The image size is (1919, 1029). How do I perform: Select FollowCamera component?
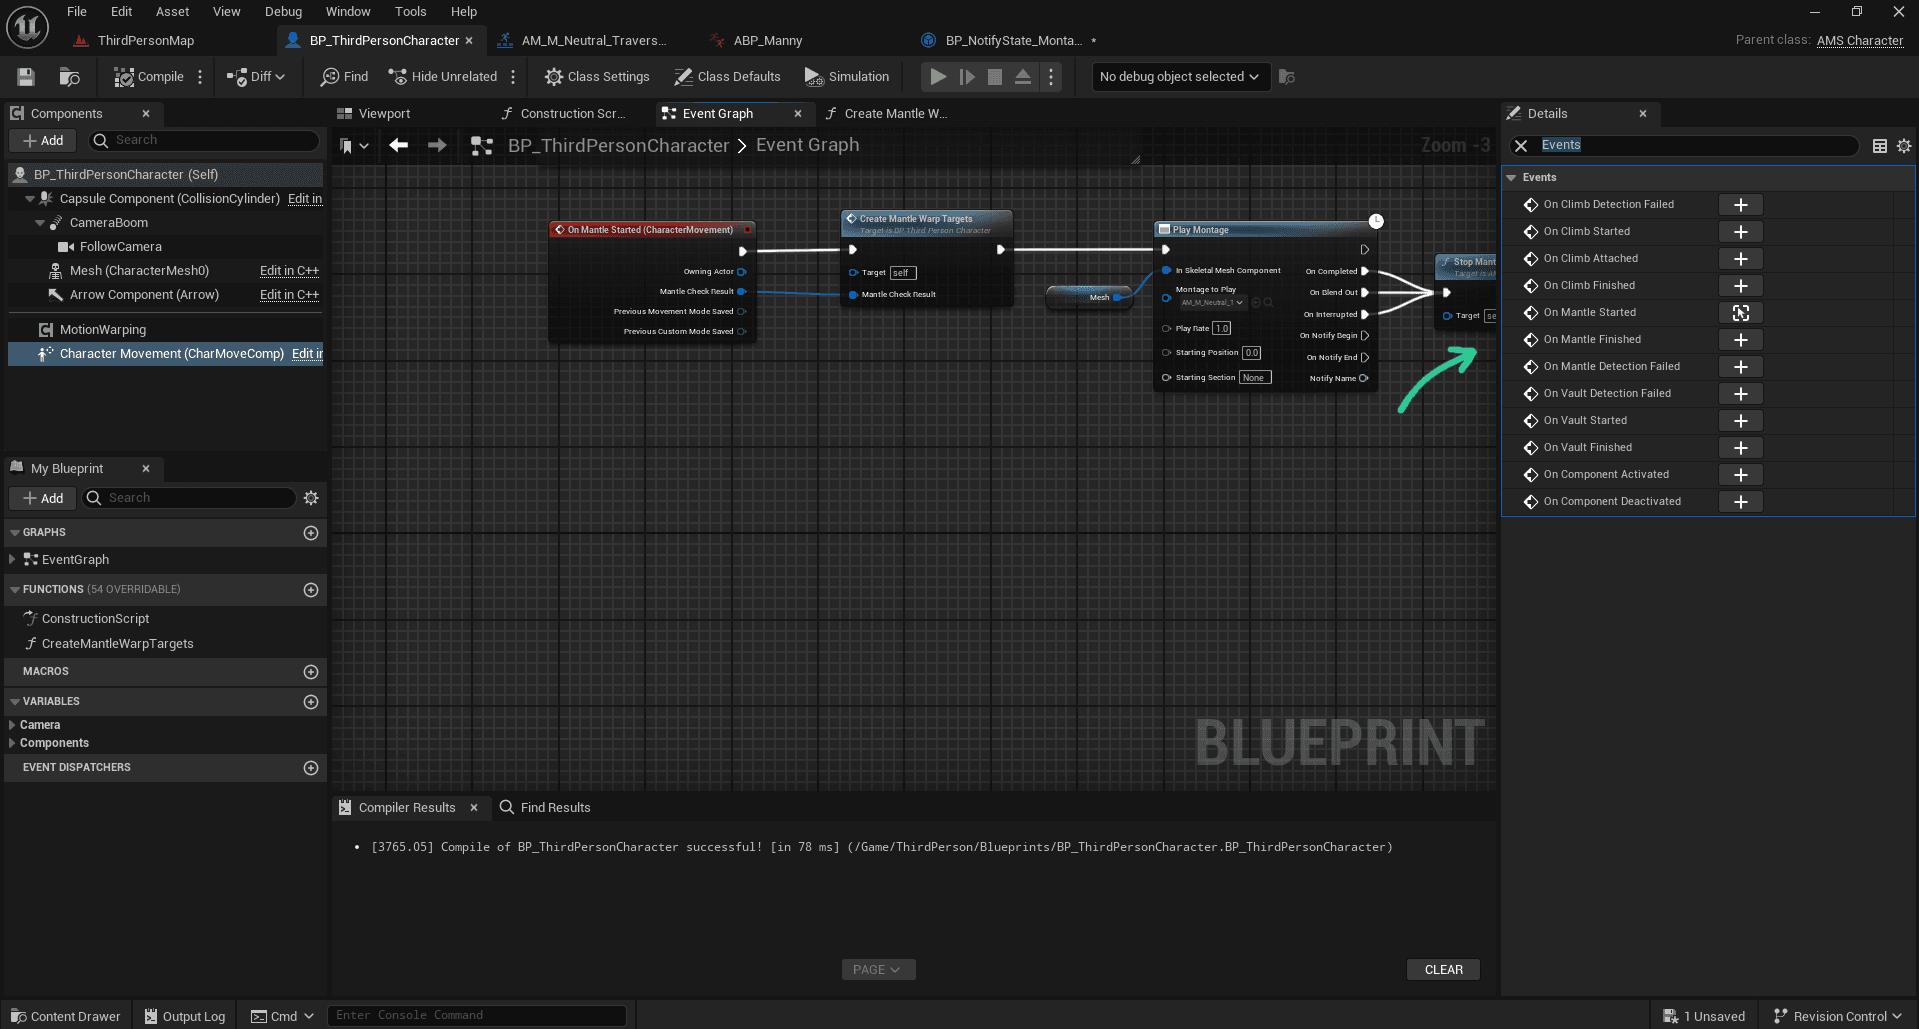pos(120,247)
